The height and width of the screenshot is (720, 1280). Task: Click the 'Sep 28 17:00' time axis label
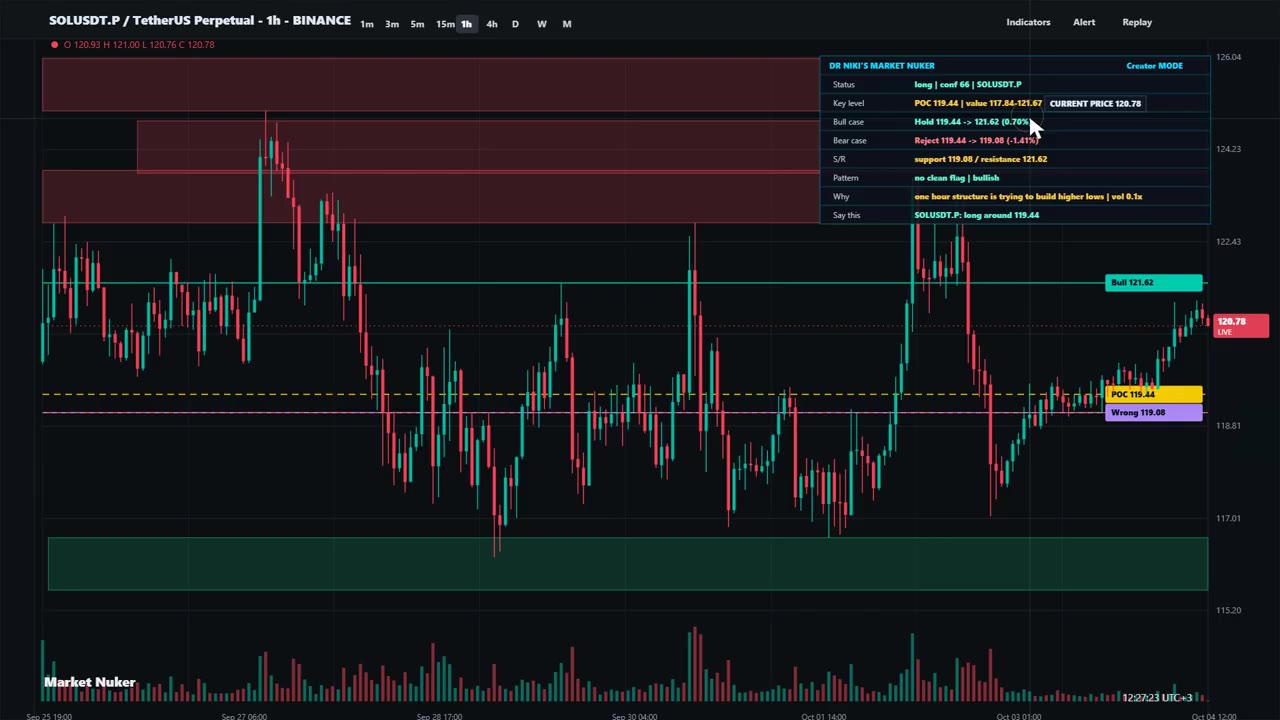click(x=438, y=716)
